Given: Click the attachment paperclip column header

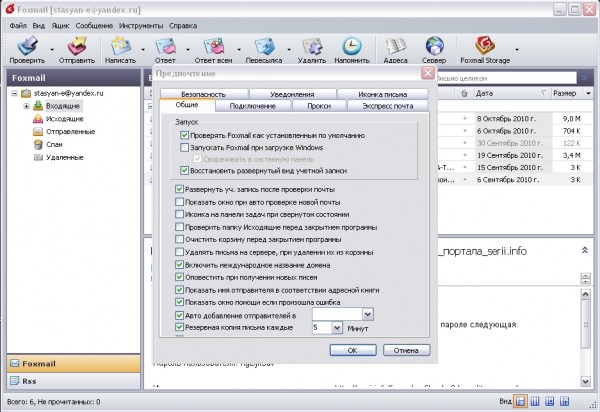Looking at the screenshot, I should (464, 93).
